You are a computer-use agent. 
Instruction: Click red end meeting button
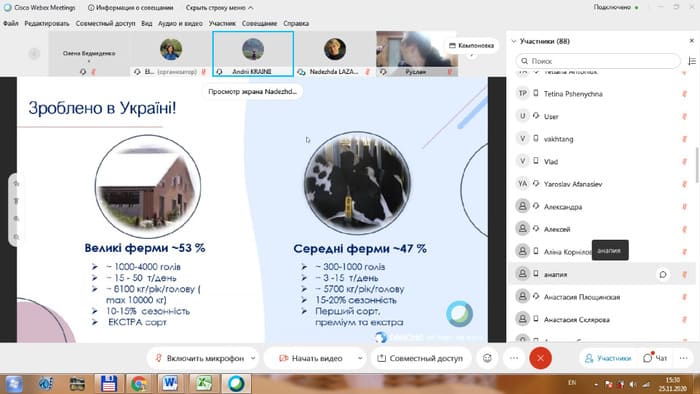[541, 358]
